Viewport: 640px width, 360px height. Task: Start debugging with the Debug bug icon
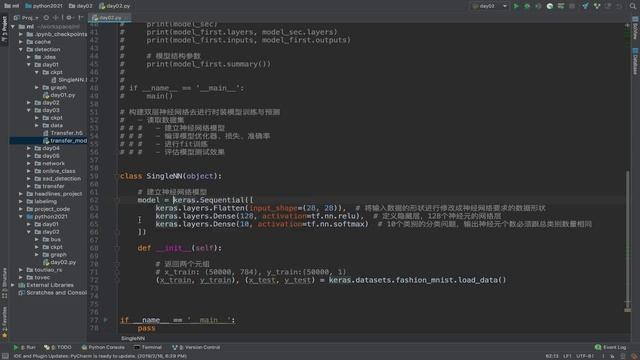527,6
